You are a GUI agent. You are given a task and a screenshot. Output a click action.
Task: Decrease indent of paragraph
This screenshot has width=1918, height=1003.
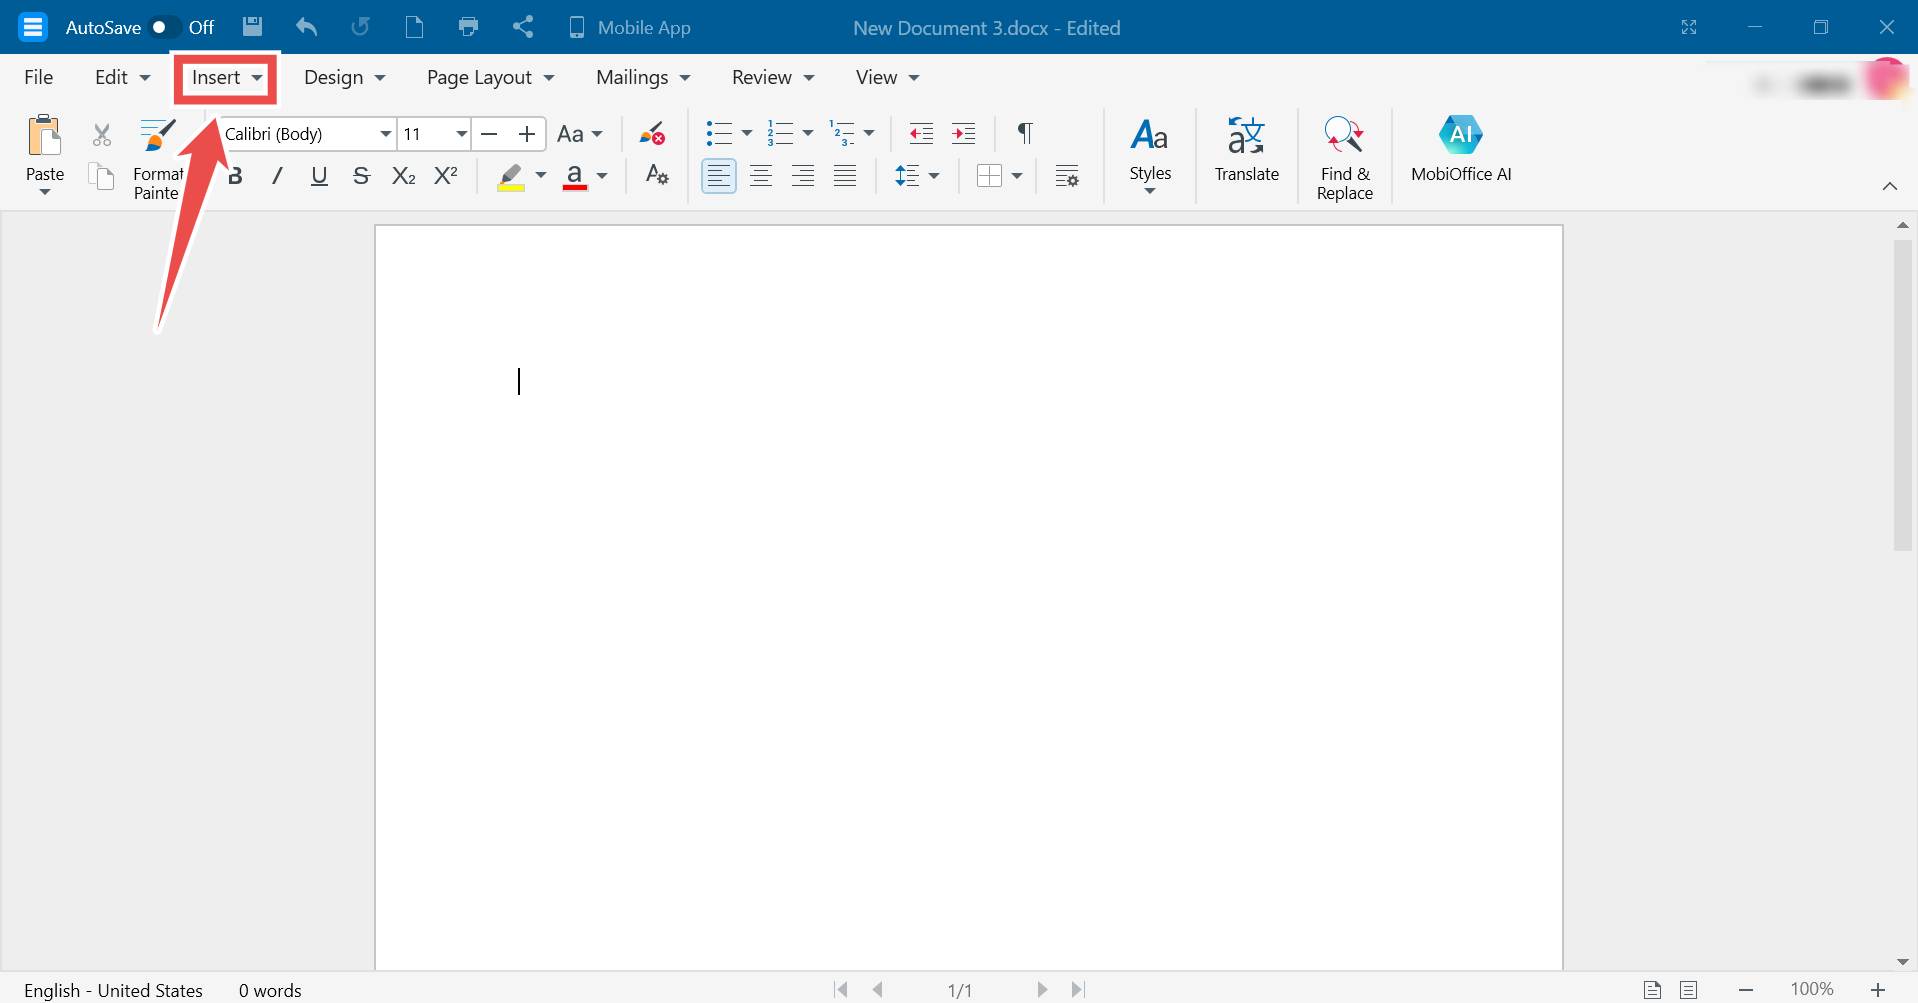921,134
